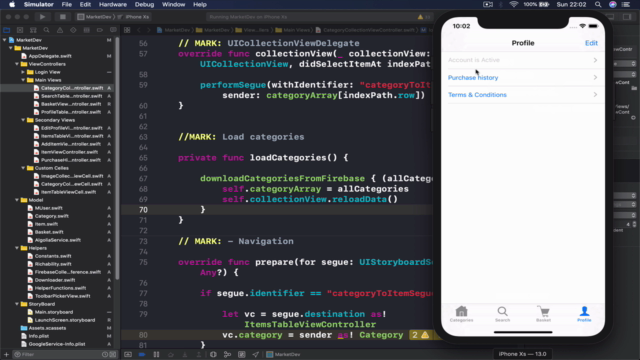Open Purchase history row in simulator
The image size is (640, 360).
click(523, 78)
